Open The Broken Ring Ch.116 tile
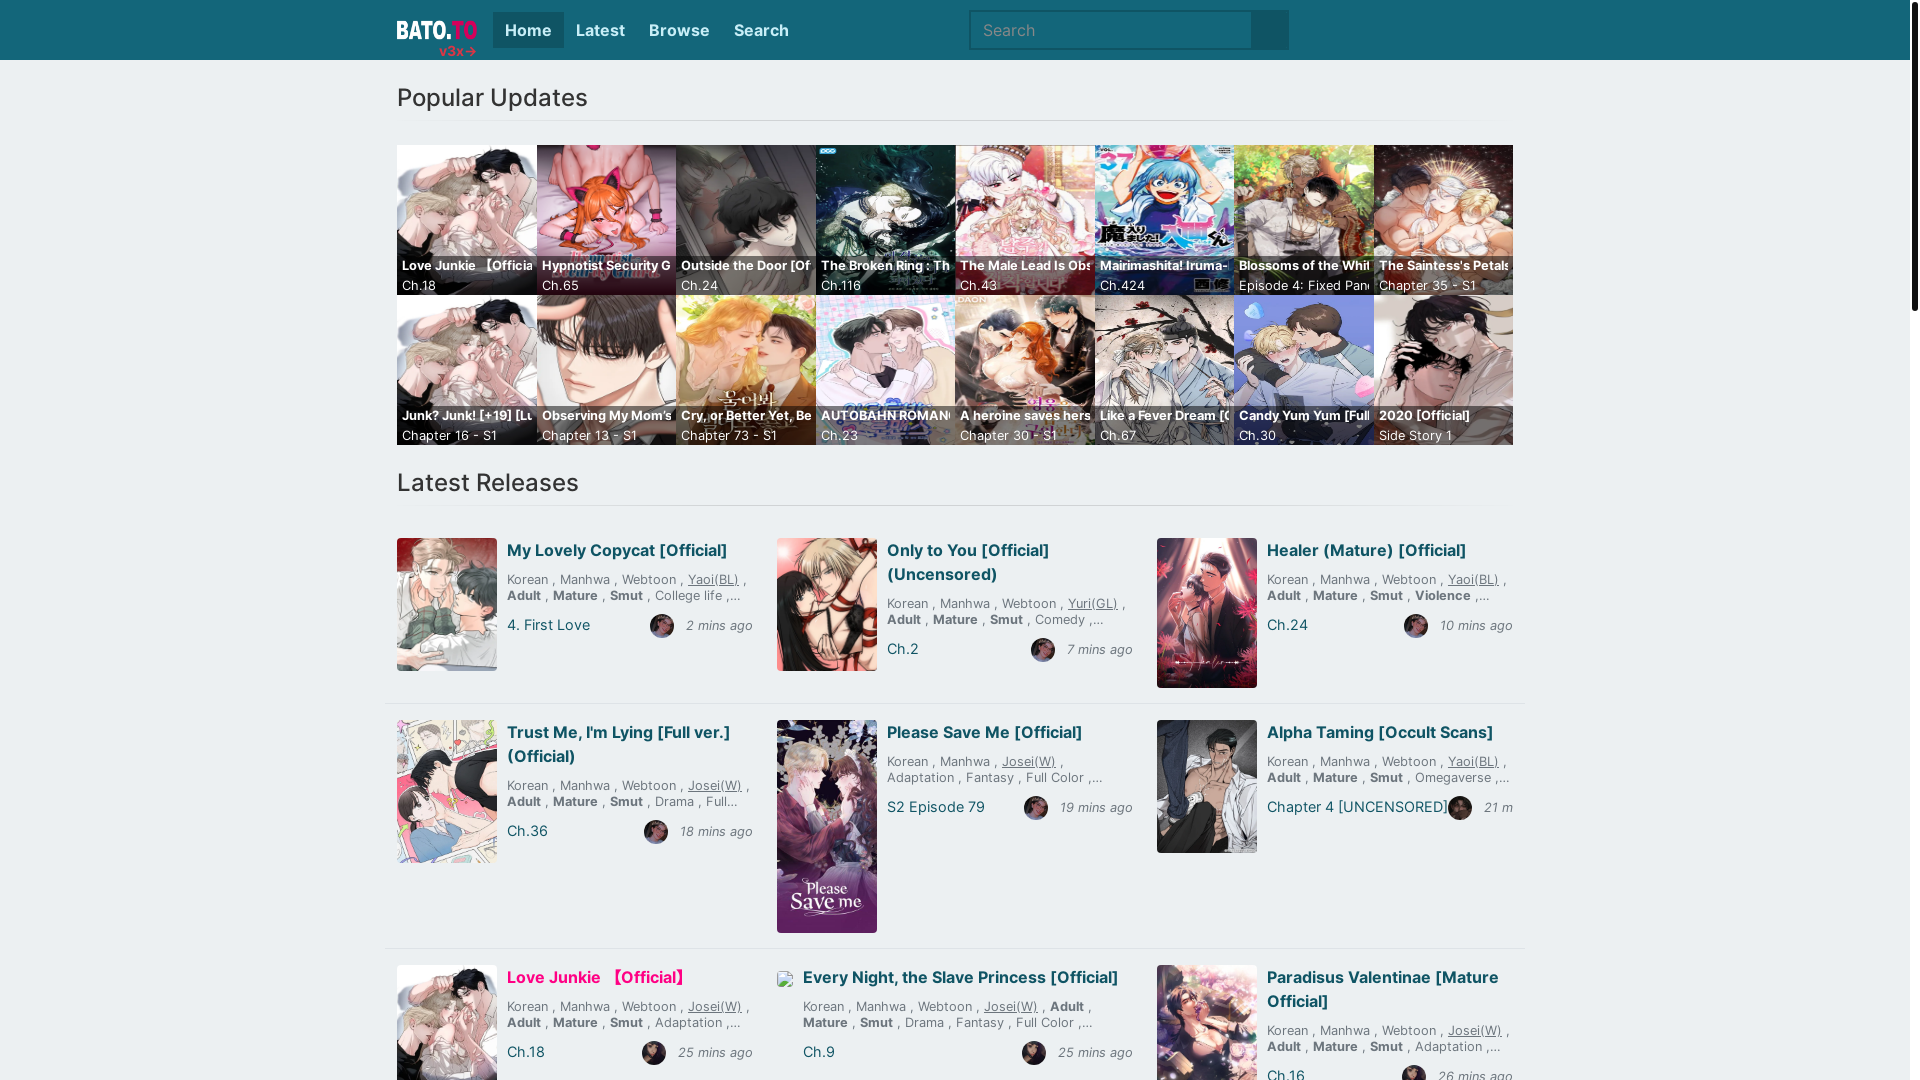 coord(885,220)
